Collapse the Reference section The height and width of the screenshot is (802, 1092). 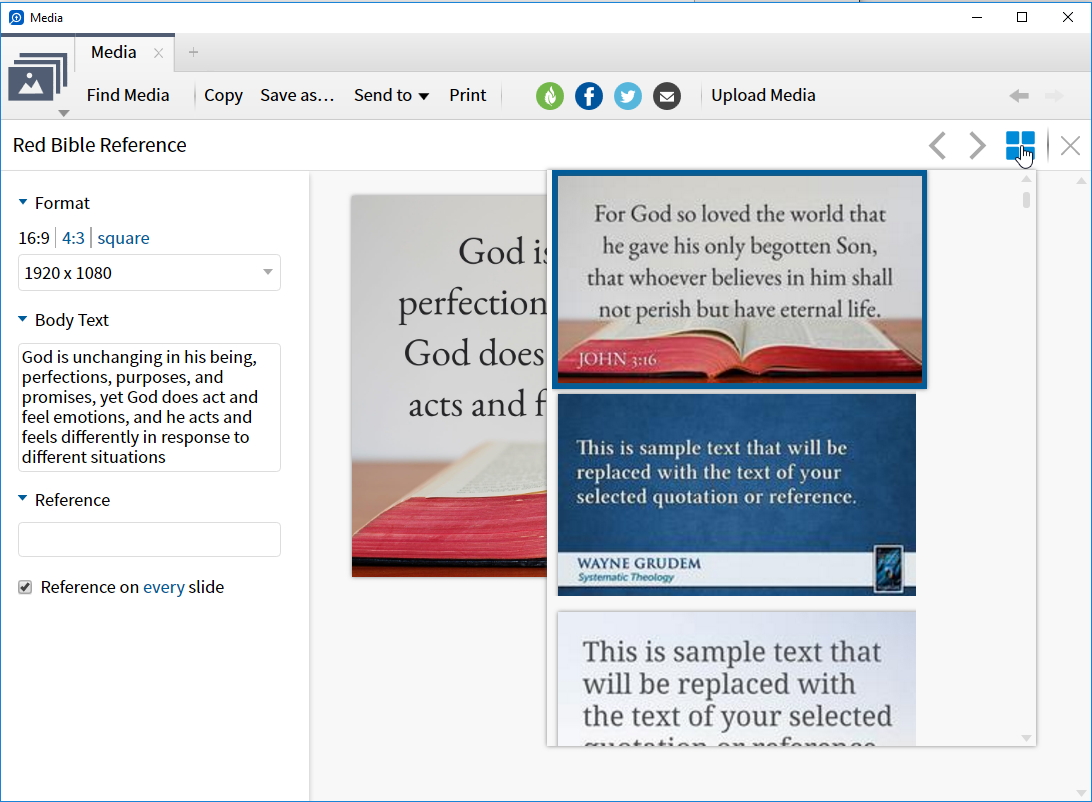point(22,499)
